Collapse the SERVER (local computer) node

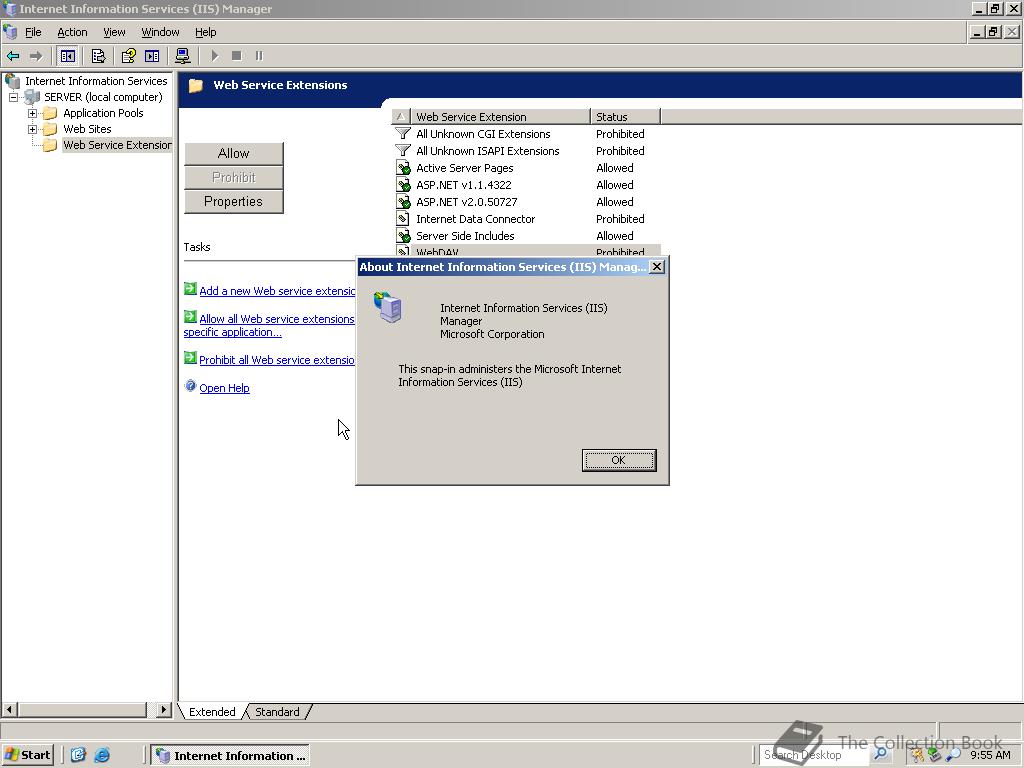coord(13,97)
